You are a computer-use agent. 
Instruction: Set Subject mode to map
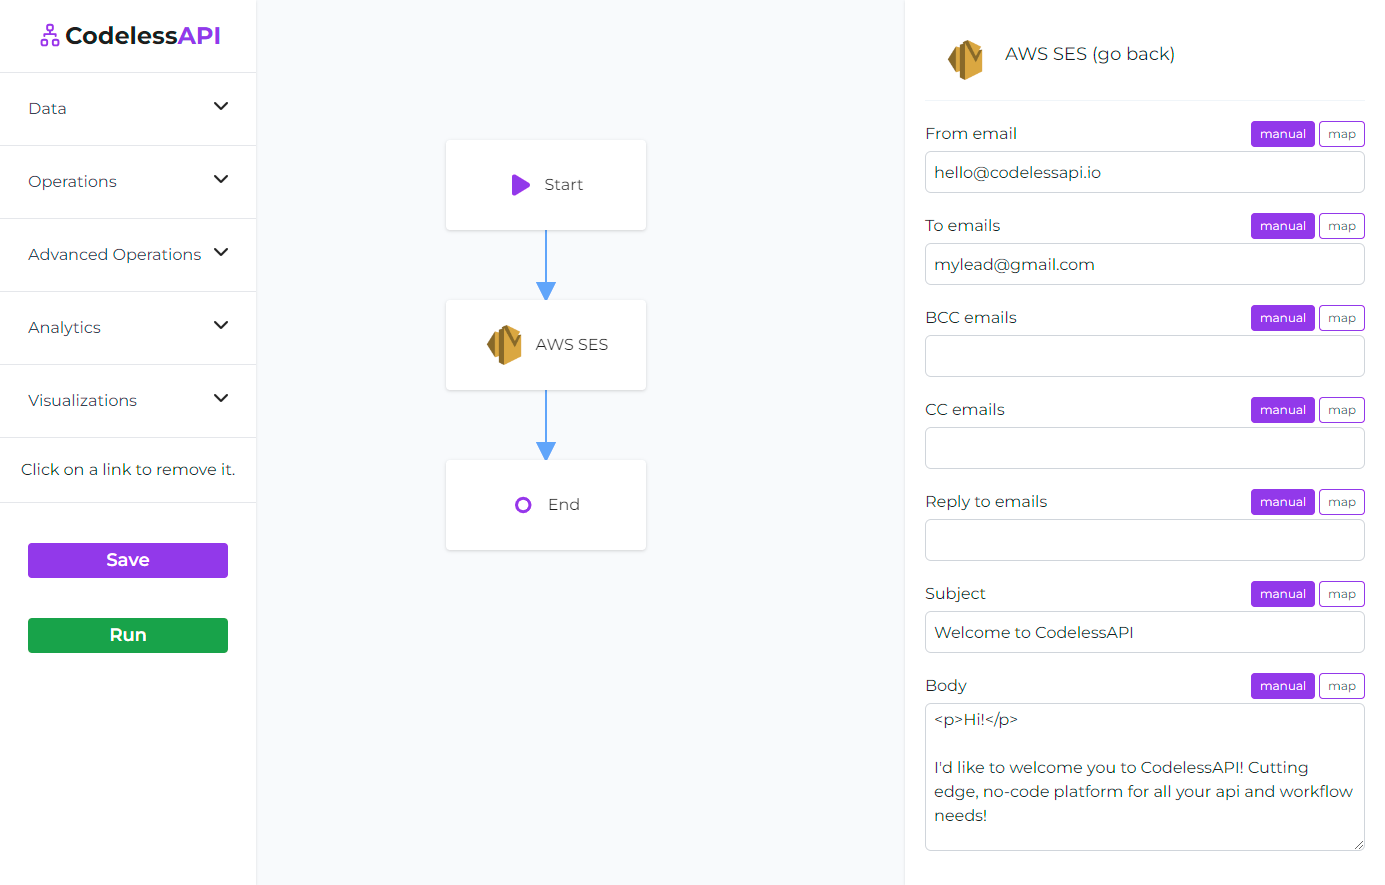tap(1342, 594)
